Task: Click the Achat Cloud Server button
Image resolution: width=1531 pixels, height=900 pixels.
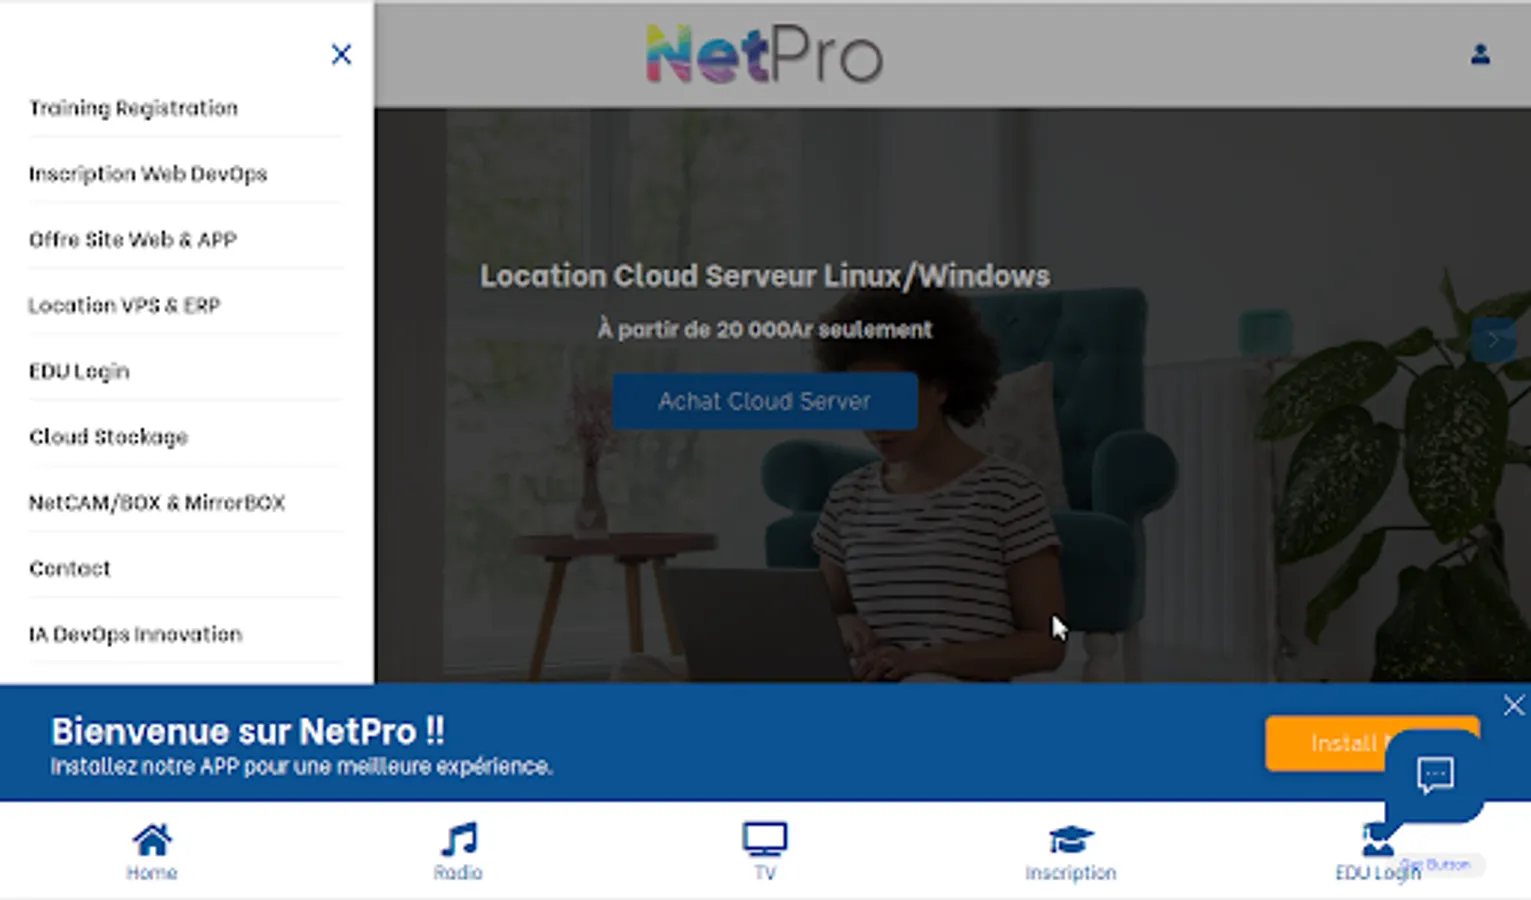Action: click(765, 401)
